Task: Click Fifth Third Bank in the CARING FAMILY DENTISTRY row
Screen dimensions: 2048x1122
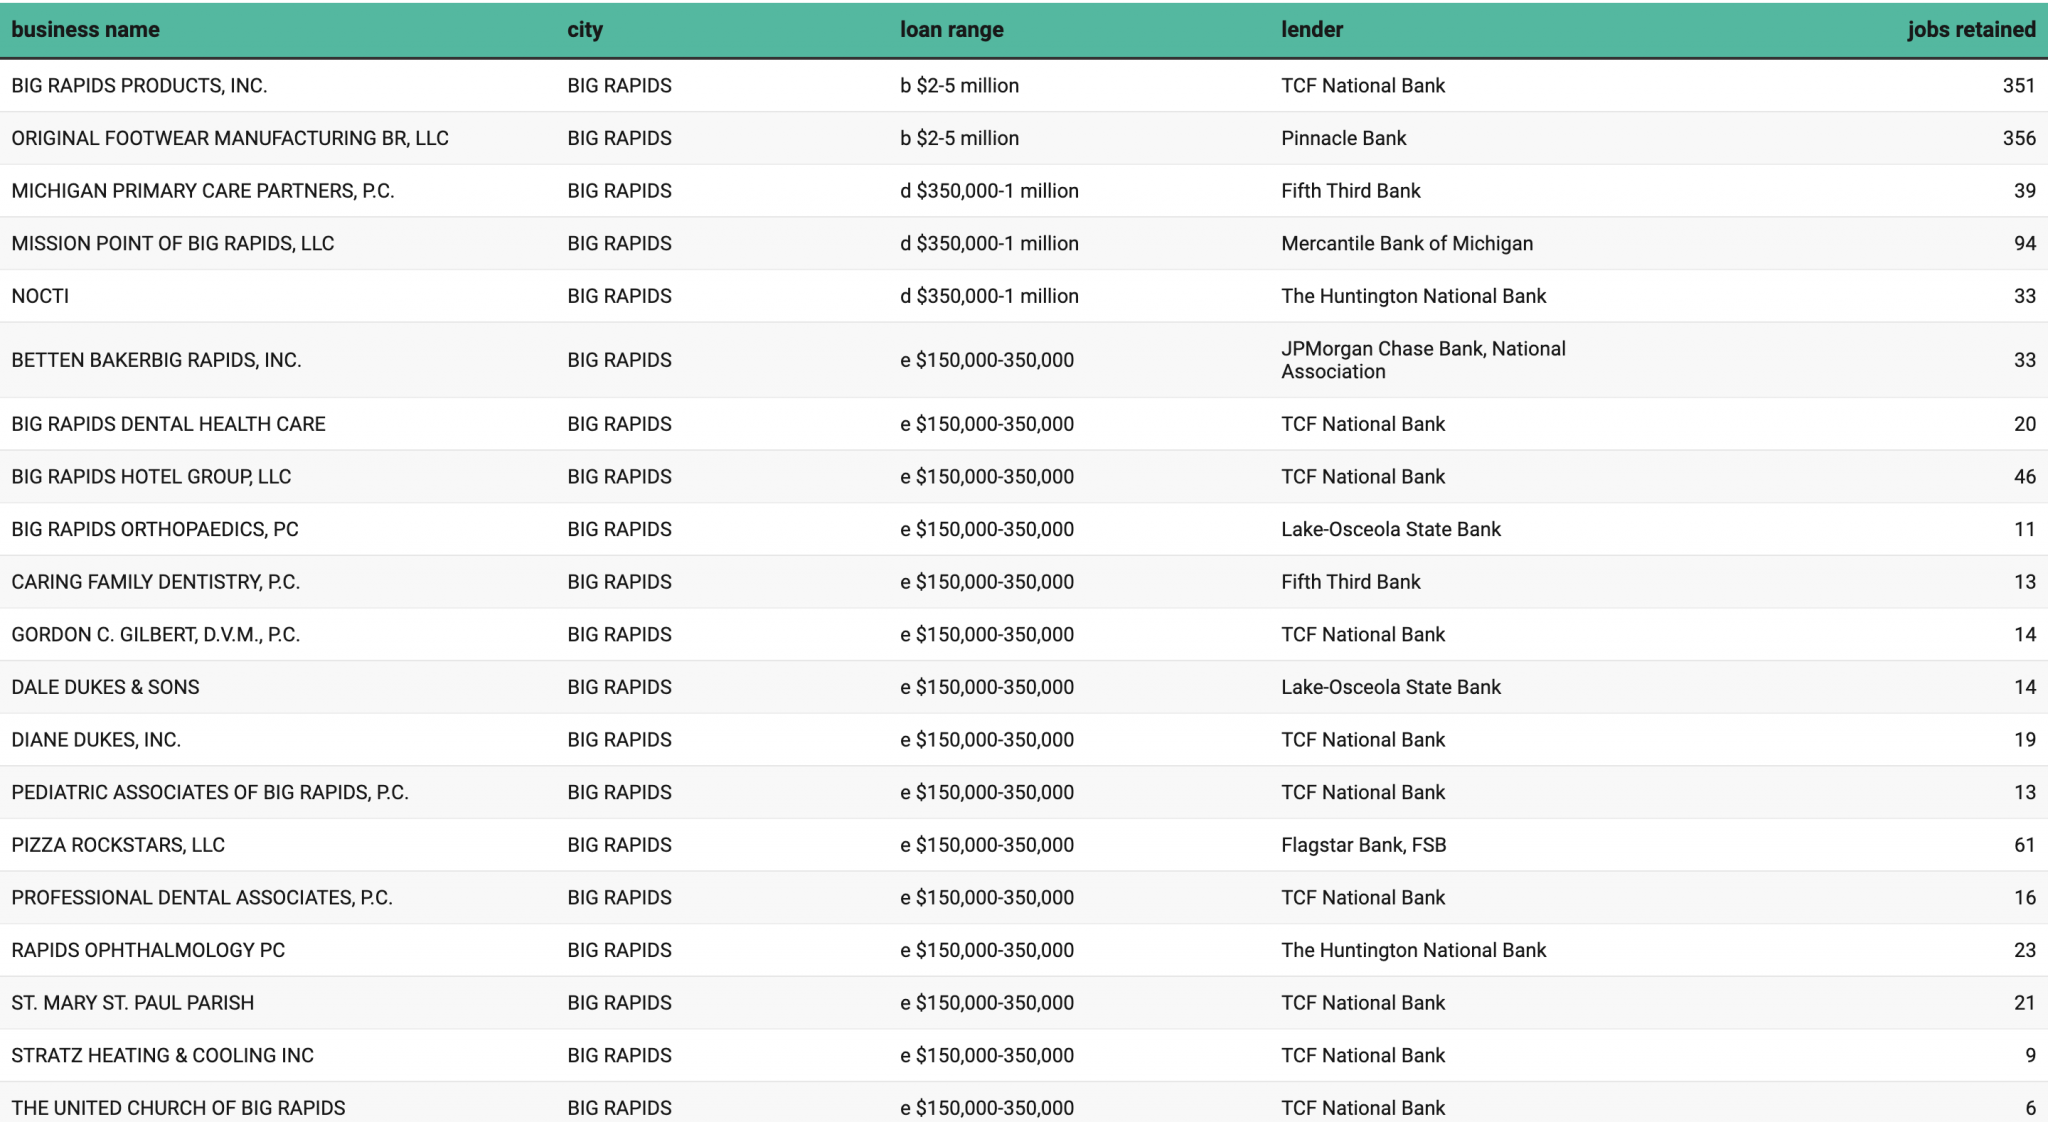Action: (1352, 581)
